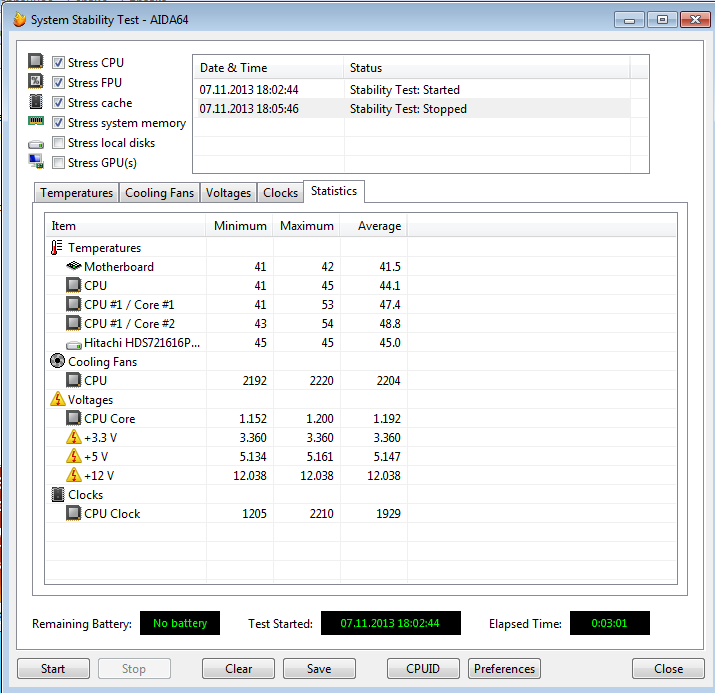
Task: Open the CPUID panel
Action: 423,668
